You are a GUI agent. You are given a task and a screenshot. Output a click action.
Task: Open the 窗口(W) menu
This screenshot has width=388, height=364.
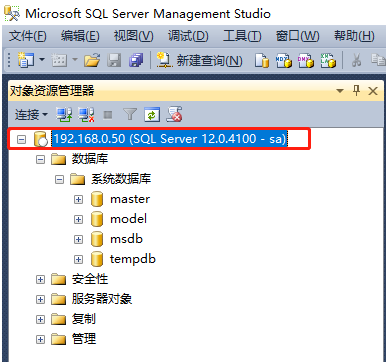[297, 36]
